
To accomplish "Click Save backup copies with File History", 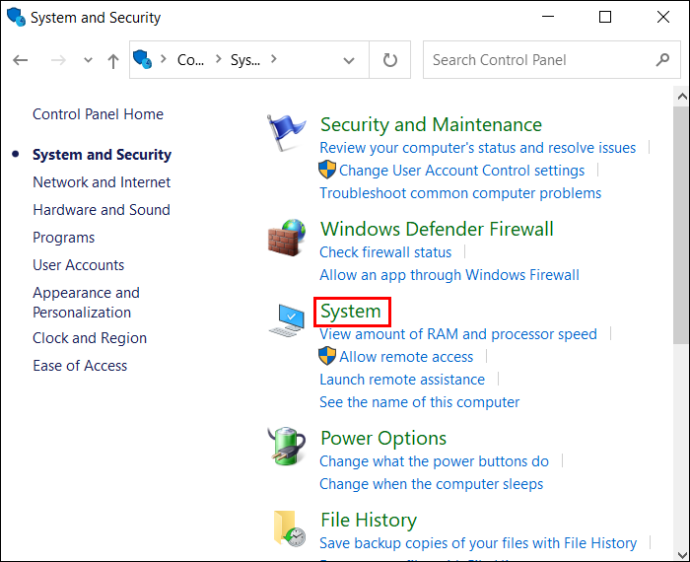I will [x=478, y=543].
